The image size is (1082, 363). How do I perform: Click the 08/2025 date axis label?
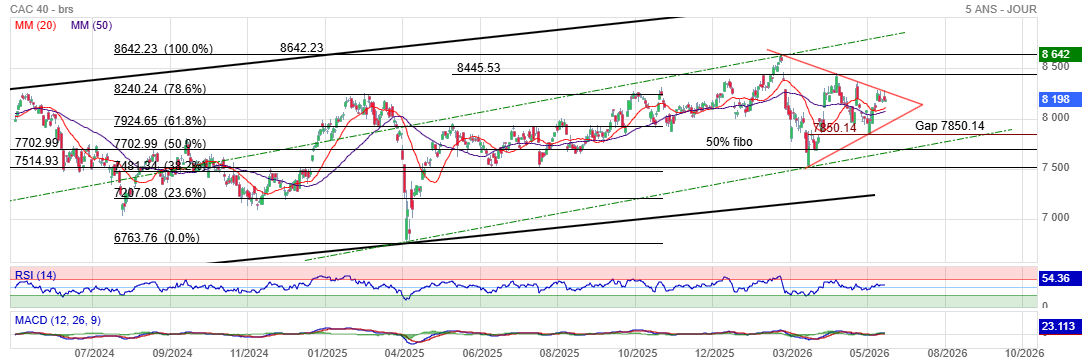[559, 353]
